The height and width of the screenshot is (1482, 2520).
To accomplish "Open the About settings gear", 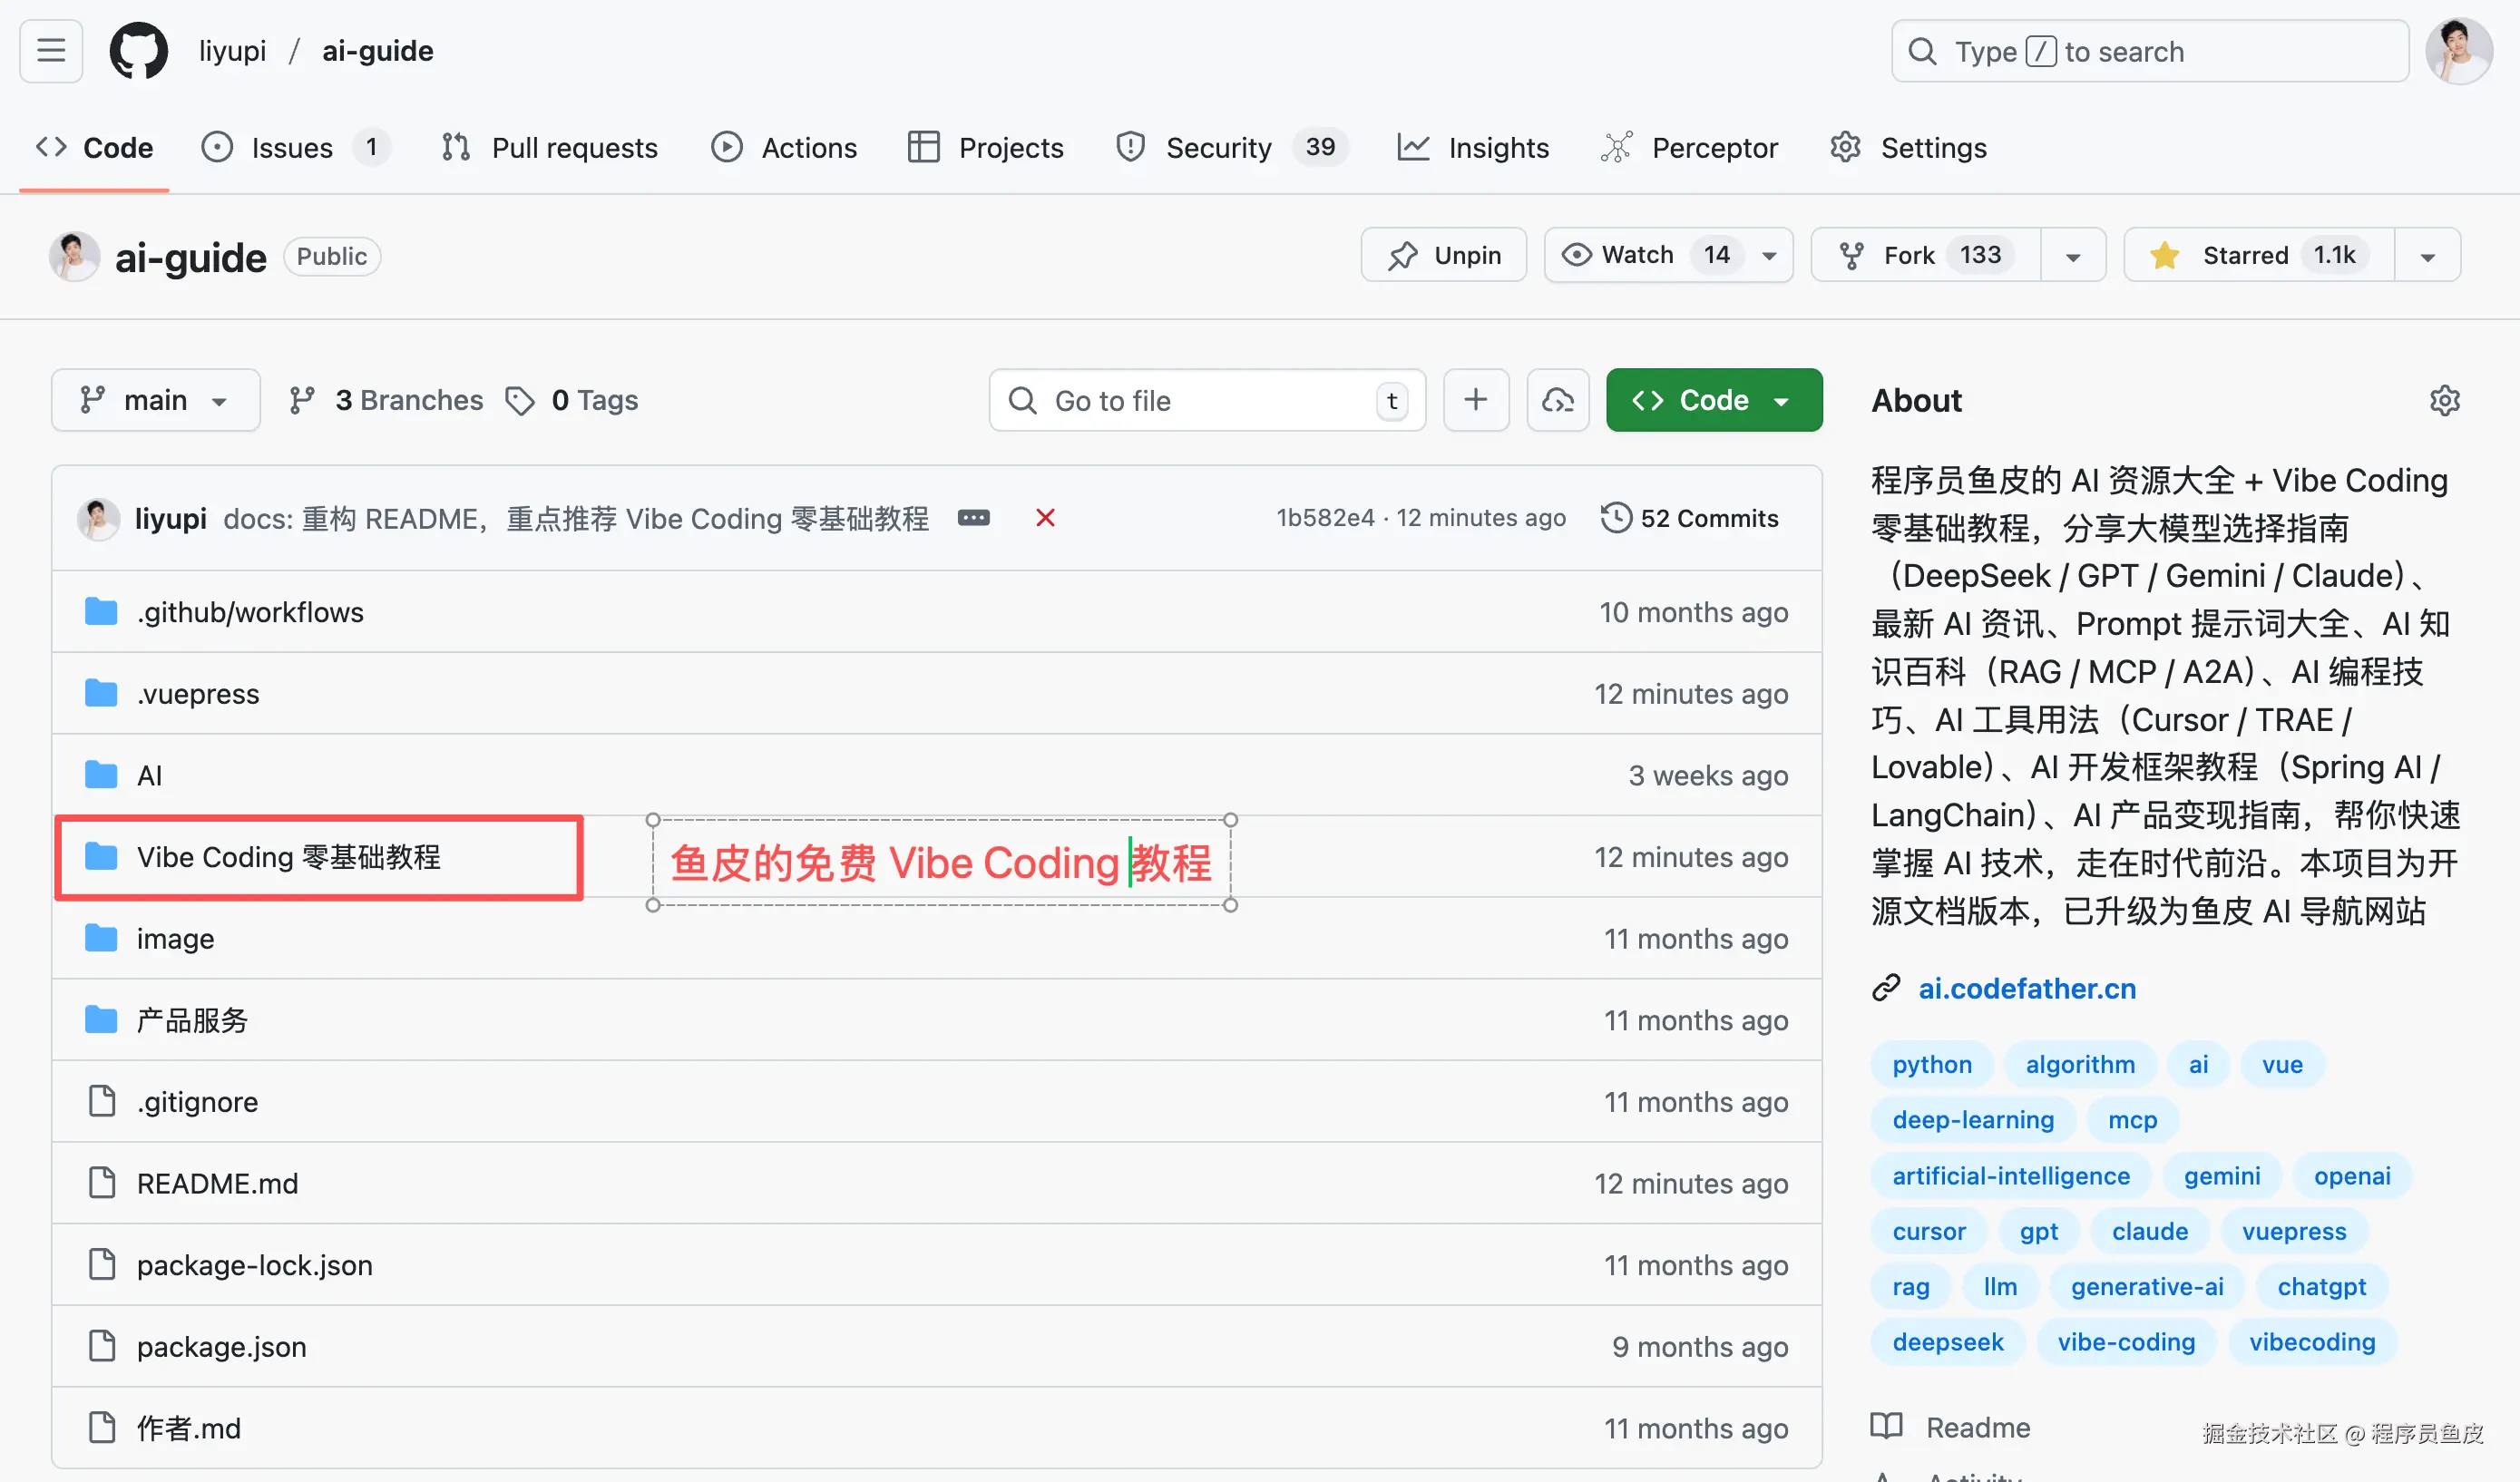I will pos(2446,400).
